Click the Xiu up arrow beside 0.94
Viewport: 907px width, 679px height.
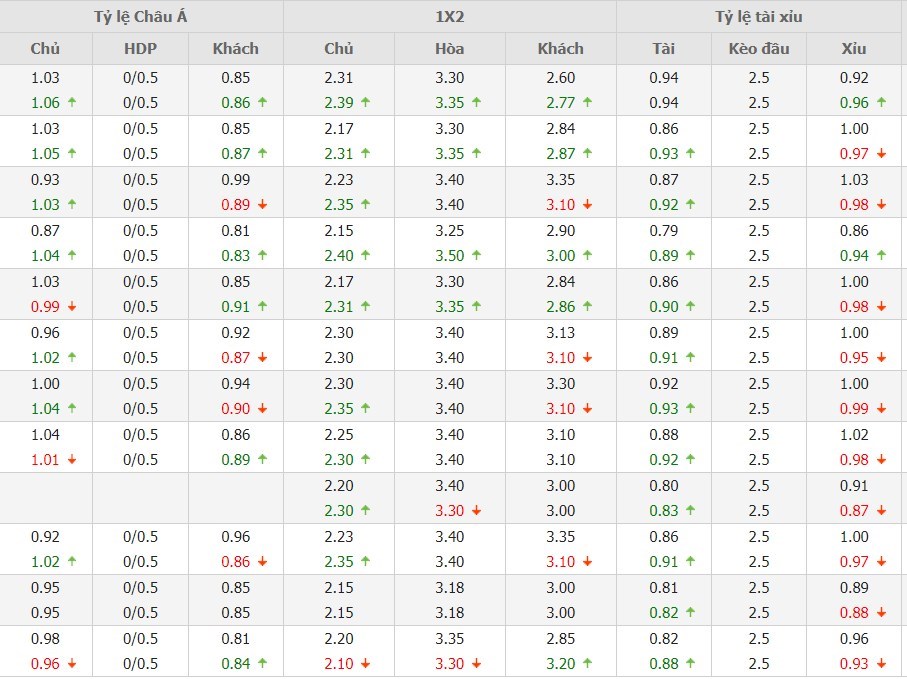(881, 255)
